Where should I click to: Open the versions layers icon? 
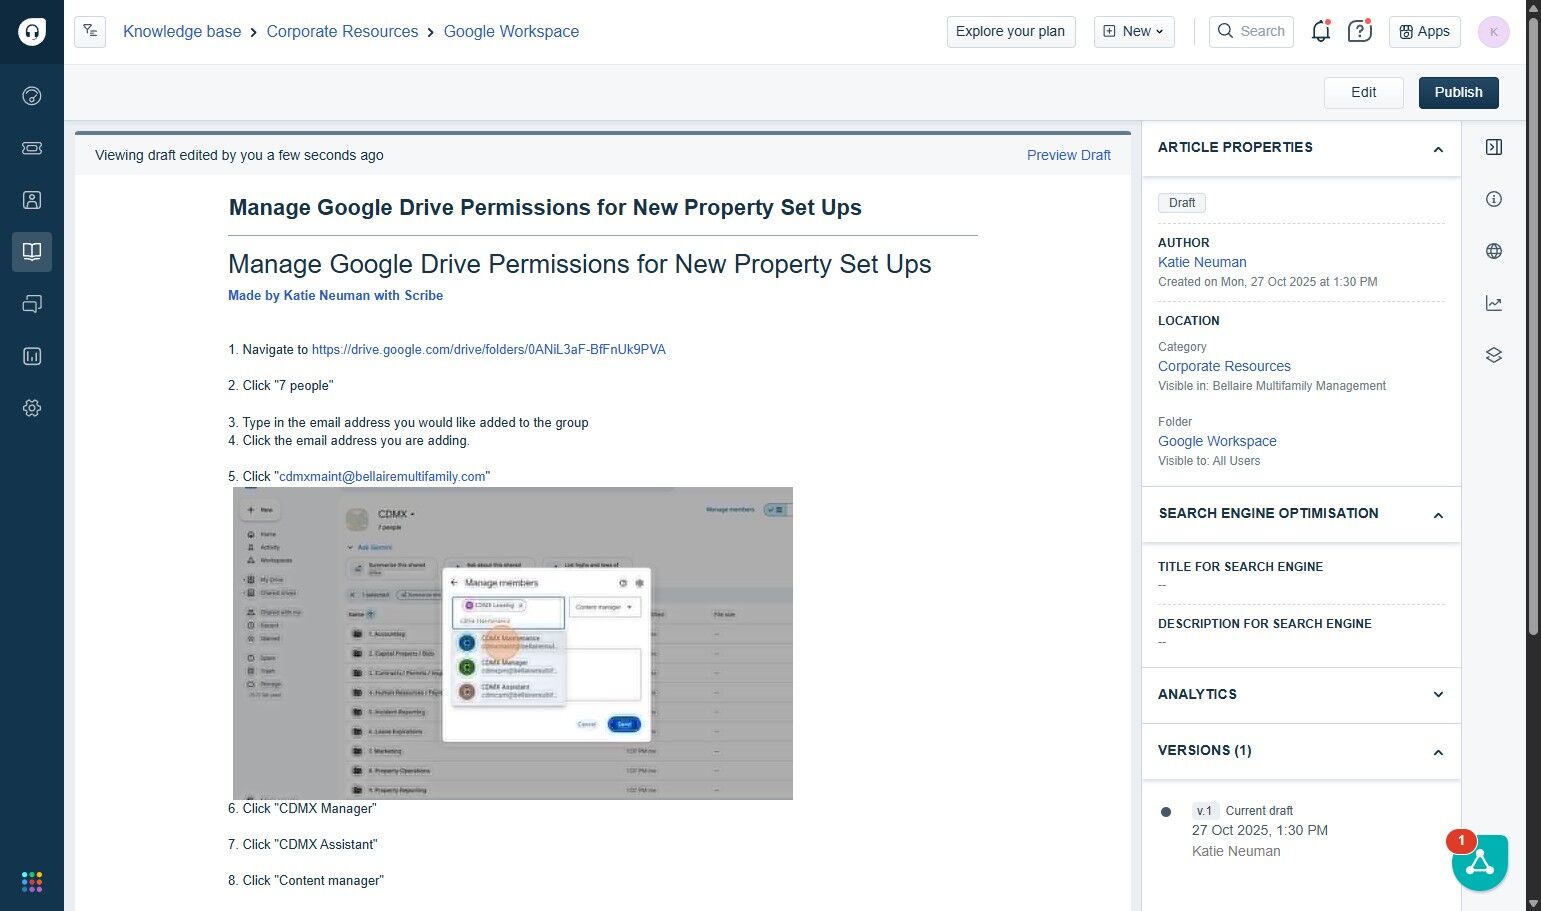point(1494,355)
